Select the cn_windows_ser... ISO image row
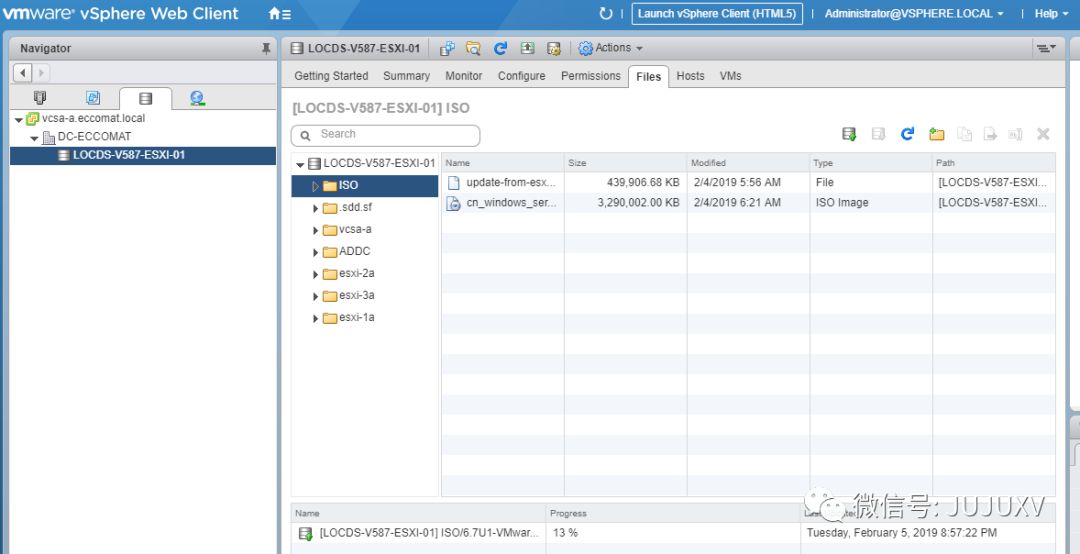The width and height of the screenshot is (1080, 554). click(748, 203)
